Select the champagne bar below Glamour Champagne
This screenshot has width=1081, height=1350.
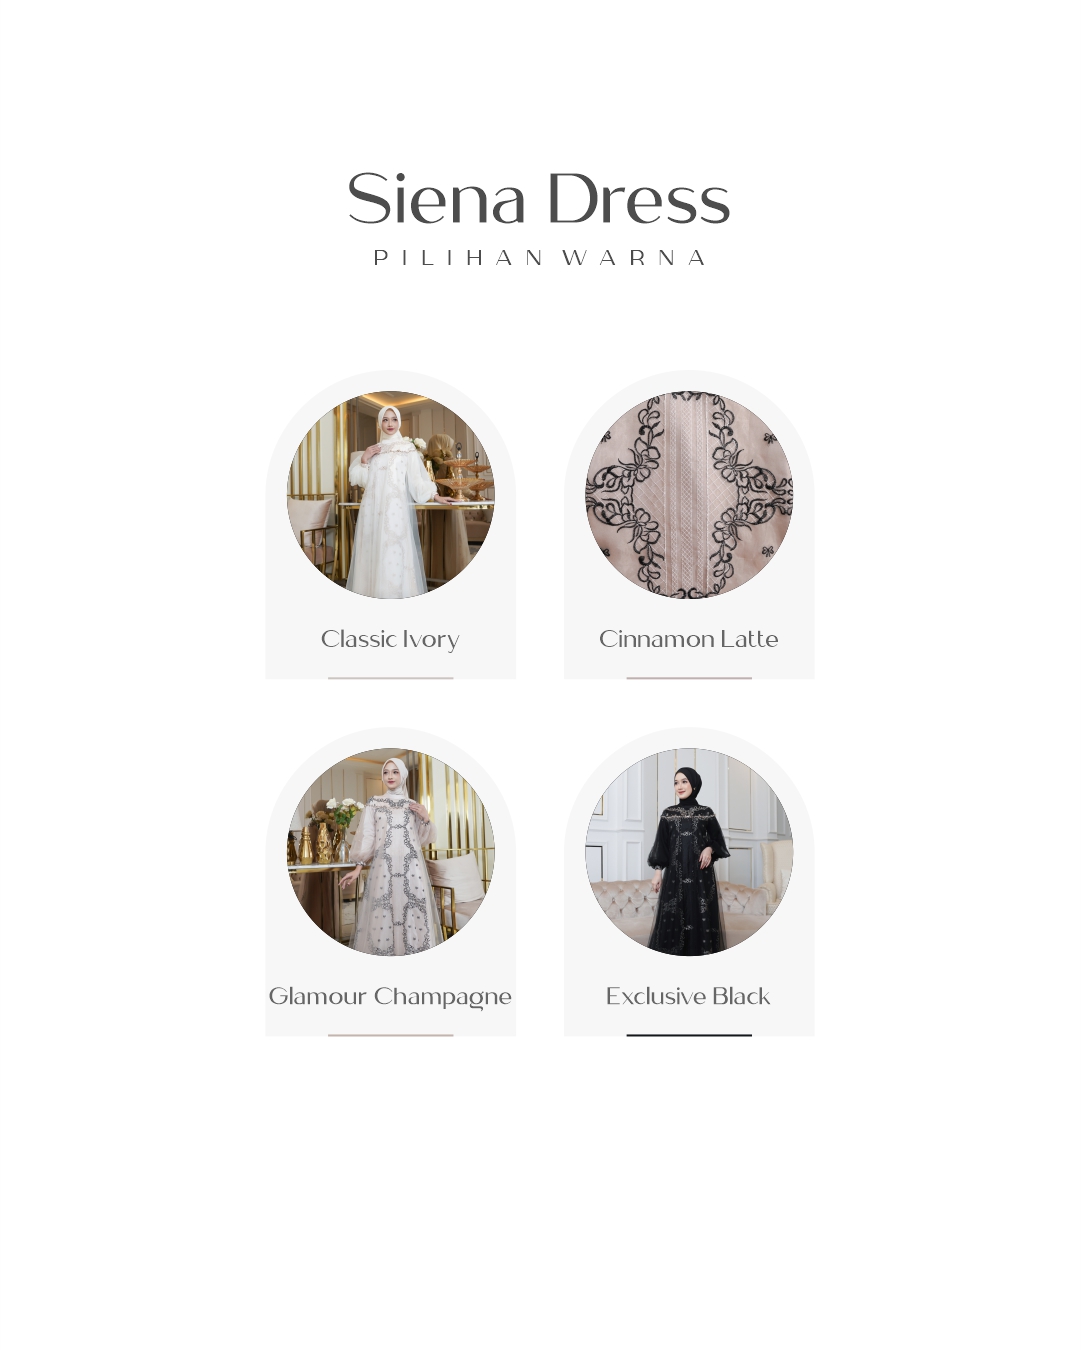coord(391,1035)
